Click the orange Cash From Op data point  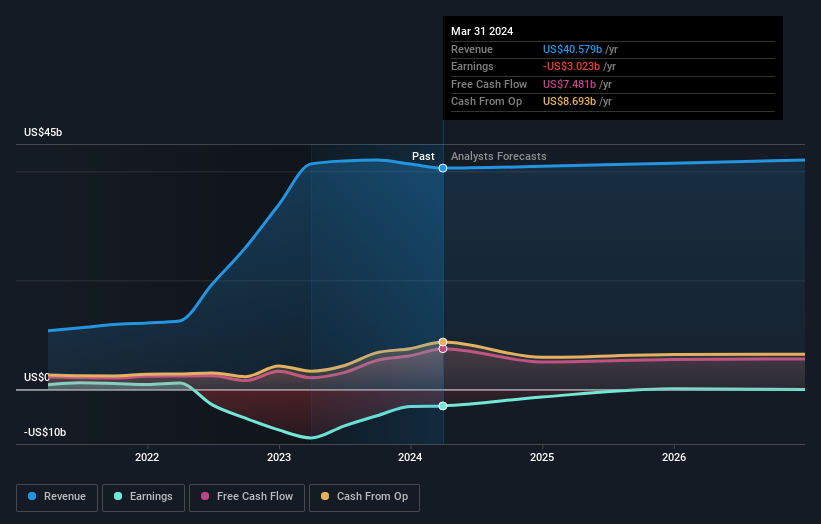(443, 342)
